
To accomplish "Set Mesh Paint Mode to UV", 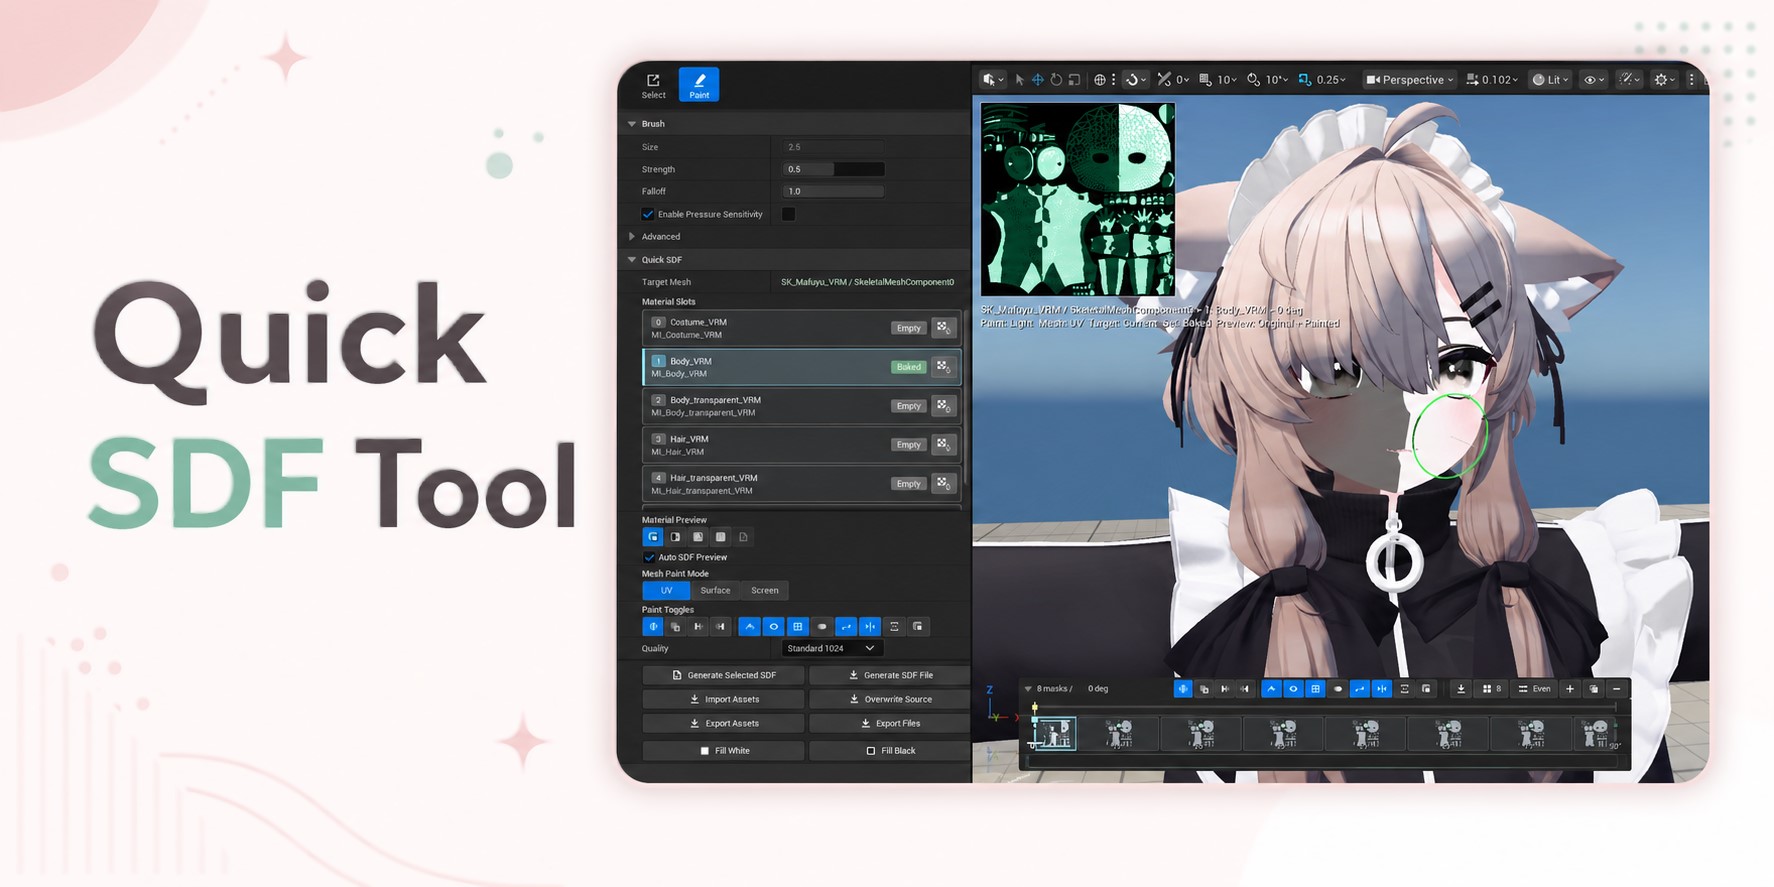I will (x=666, y=591).
